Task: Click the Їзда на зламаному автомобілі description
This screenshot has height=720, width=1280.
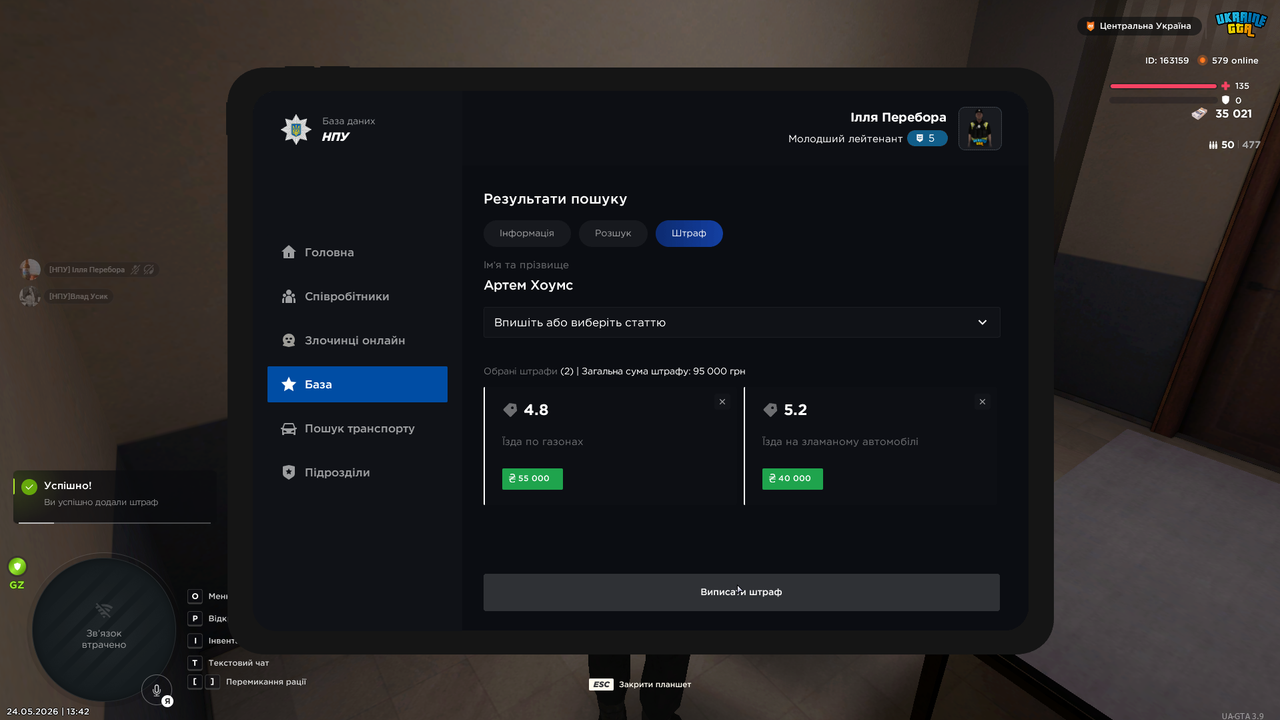Action: click(x=840, y=441)
